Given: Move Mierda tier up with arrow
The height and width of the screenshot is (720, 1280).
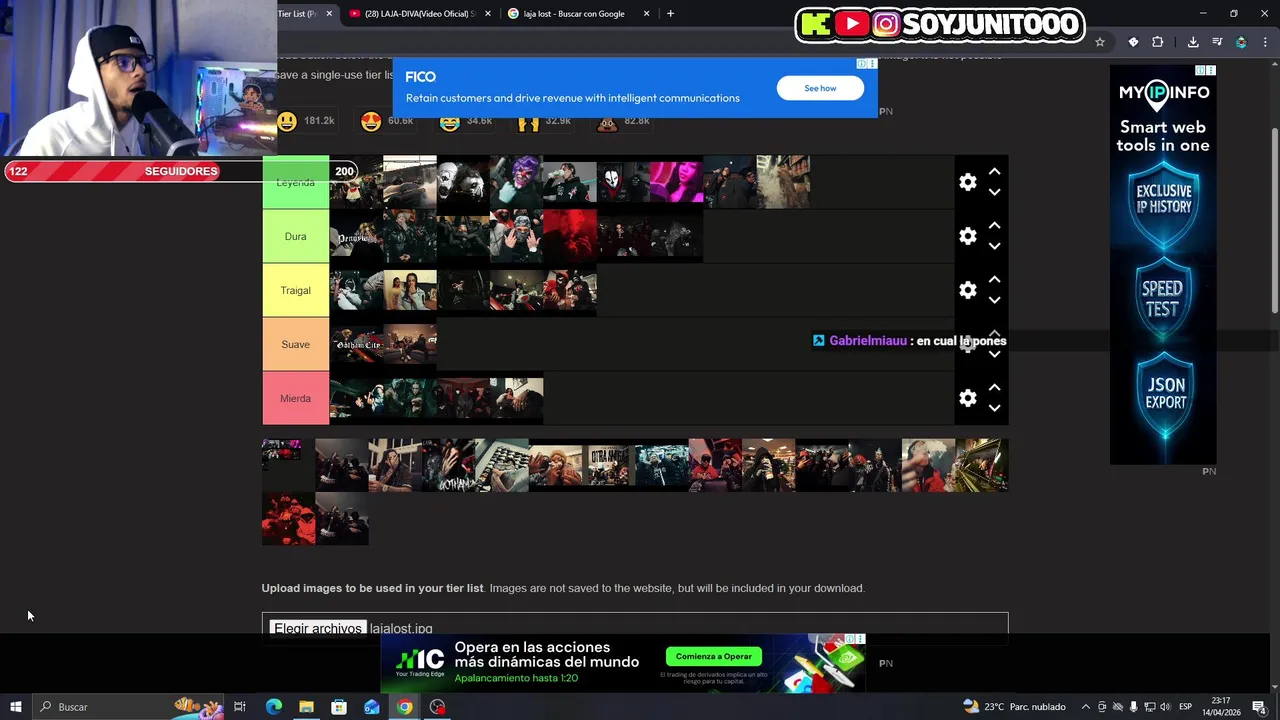Looking at the screenshot, I should coord(994,388).
